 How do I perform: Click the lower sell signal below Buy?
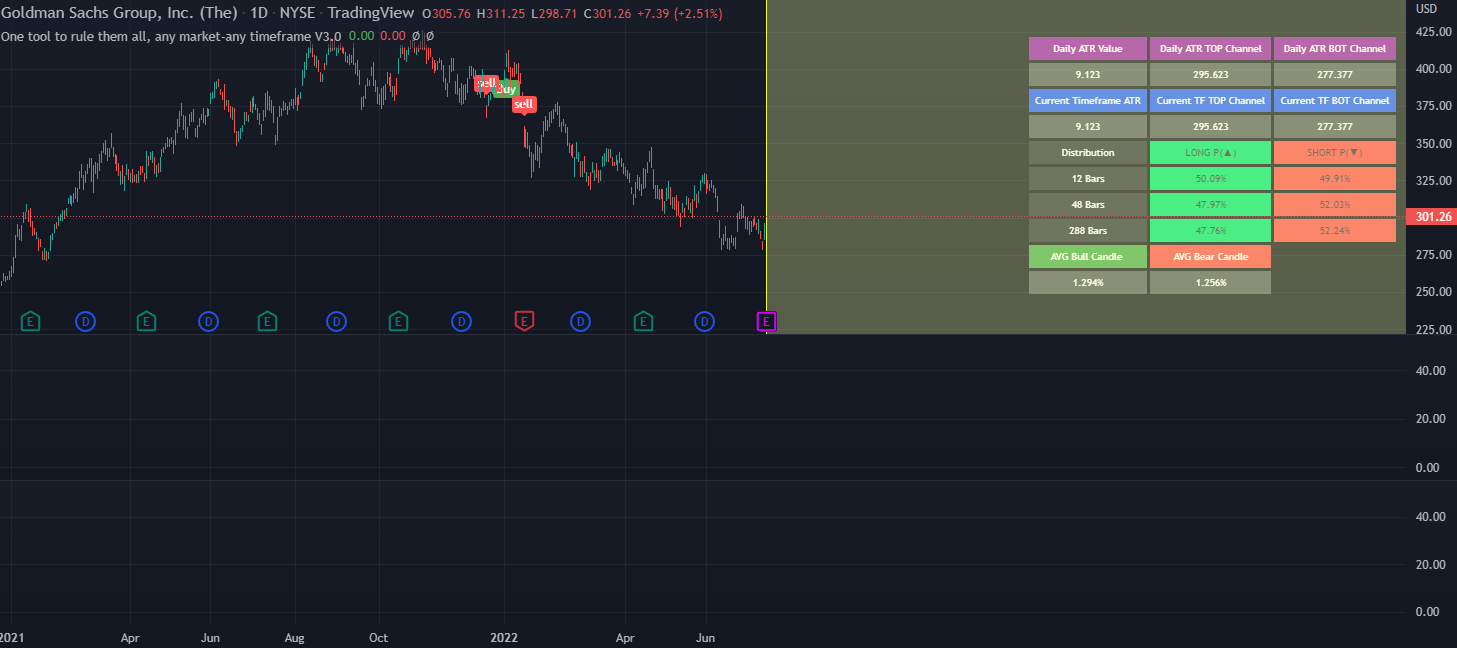pyautogui.click(x=524, y=104)
